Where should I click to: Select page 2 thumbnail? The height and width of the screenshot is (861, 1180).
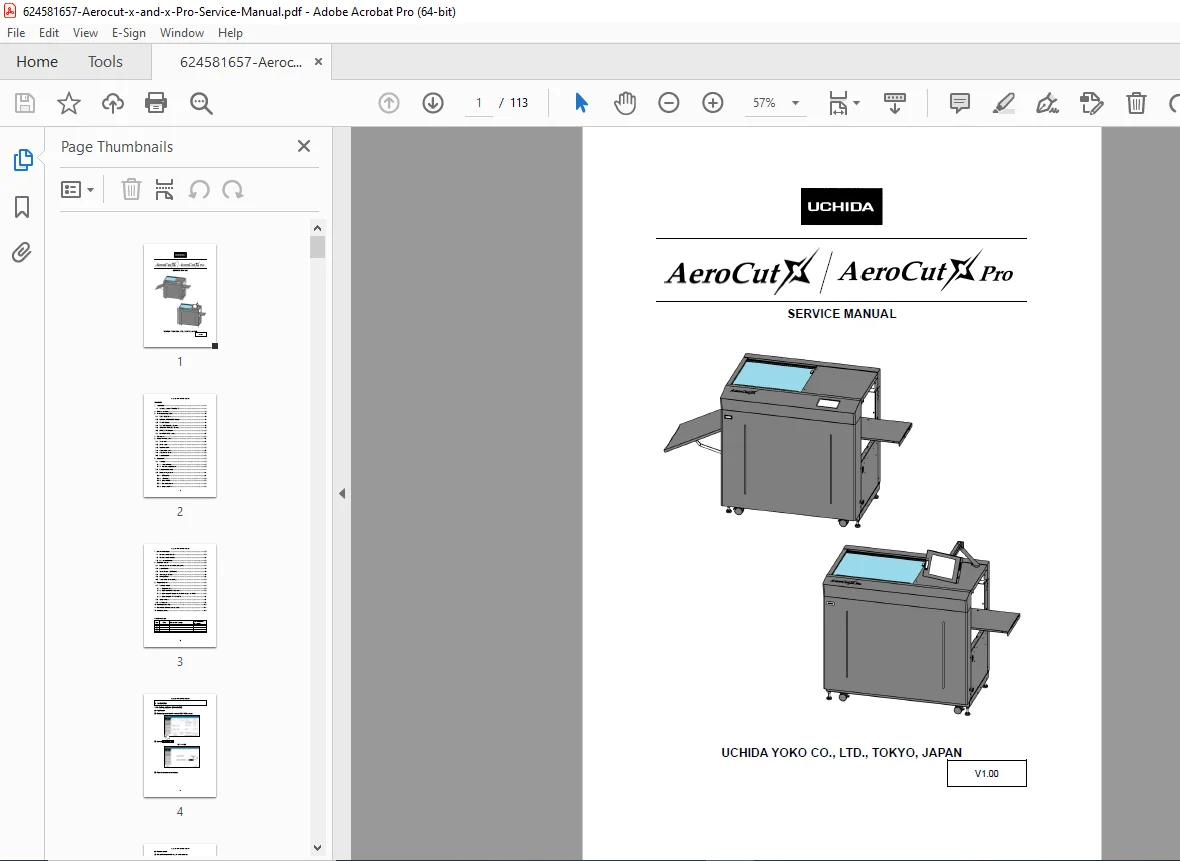180,446
